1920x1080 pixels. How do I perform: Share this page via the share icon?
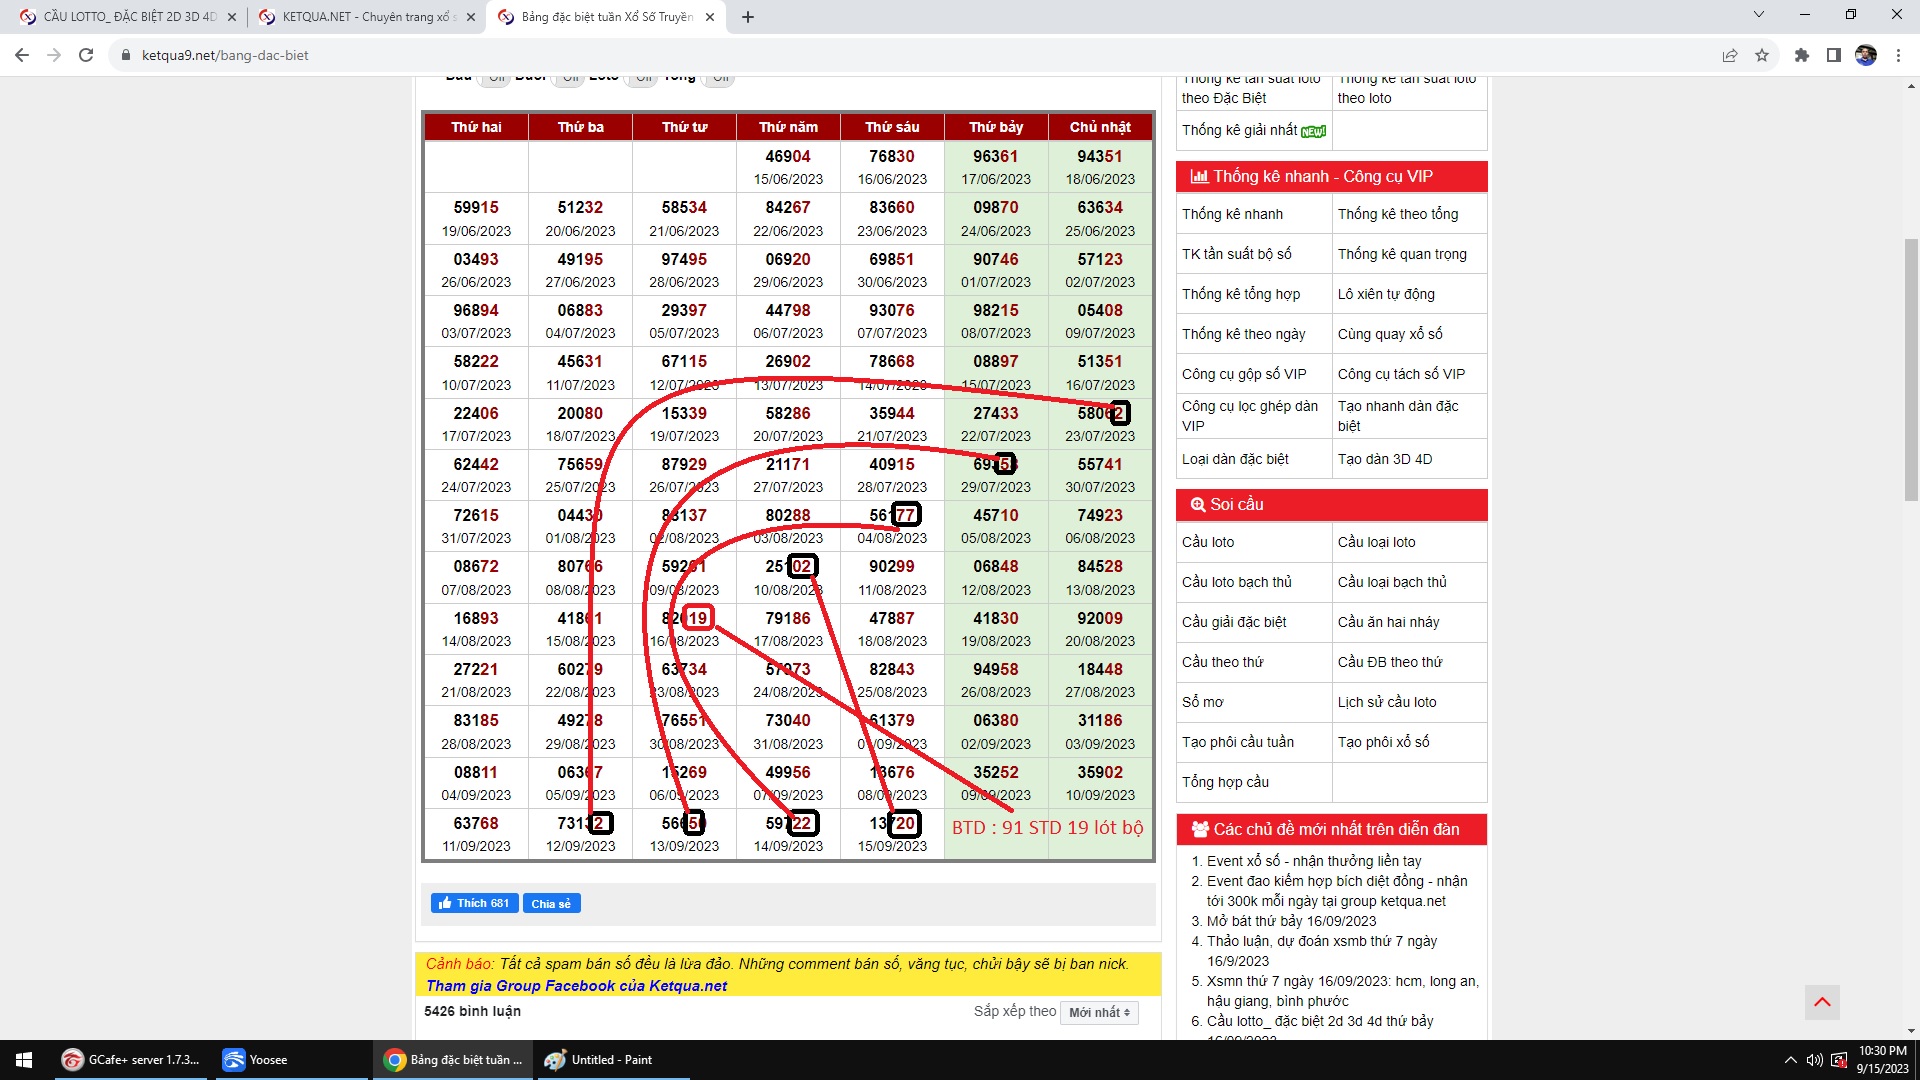(1730, 55)
